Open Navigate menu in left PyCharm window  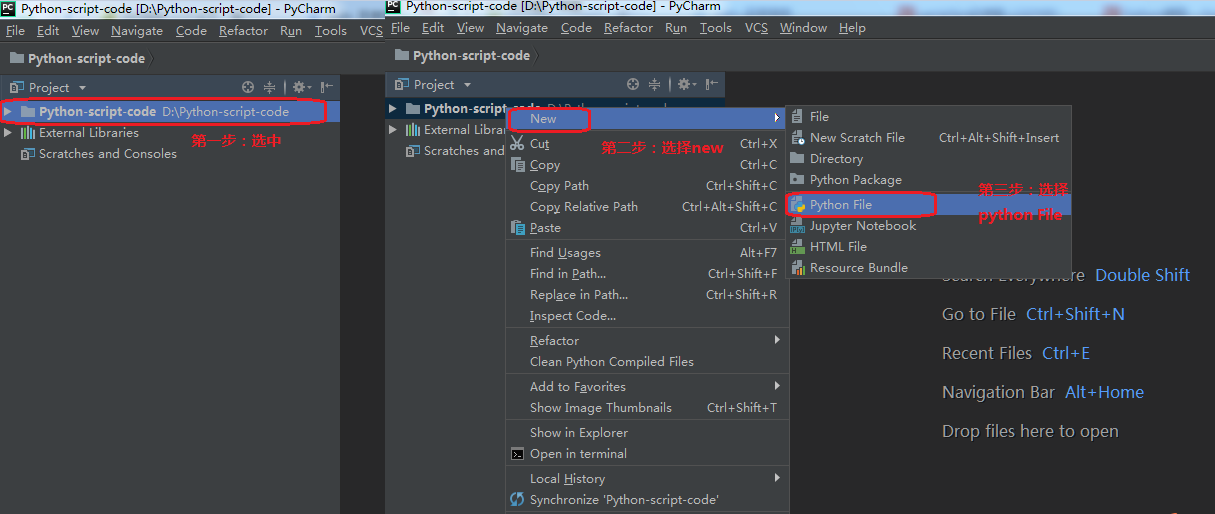pyautogui.click(x=136, y=31)
